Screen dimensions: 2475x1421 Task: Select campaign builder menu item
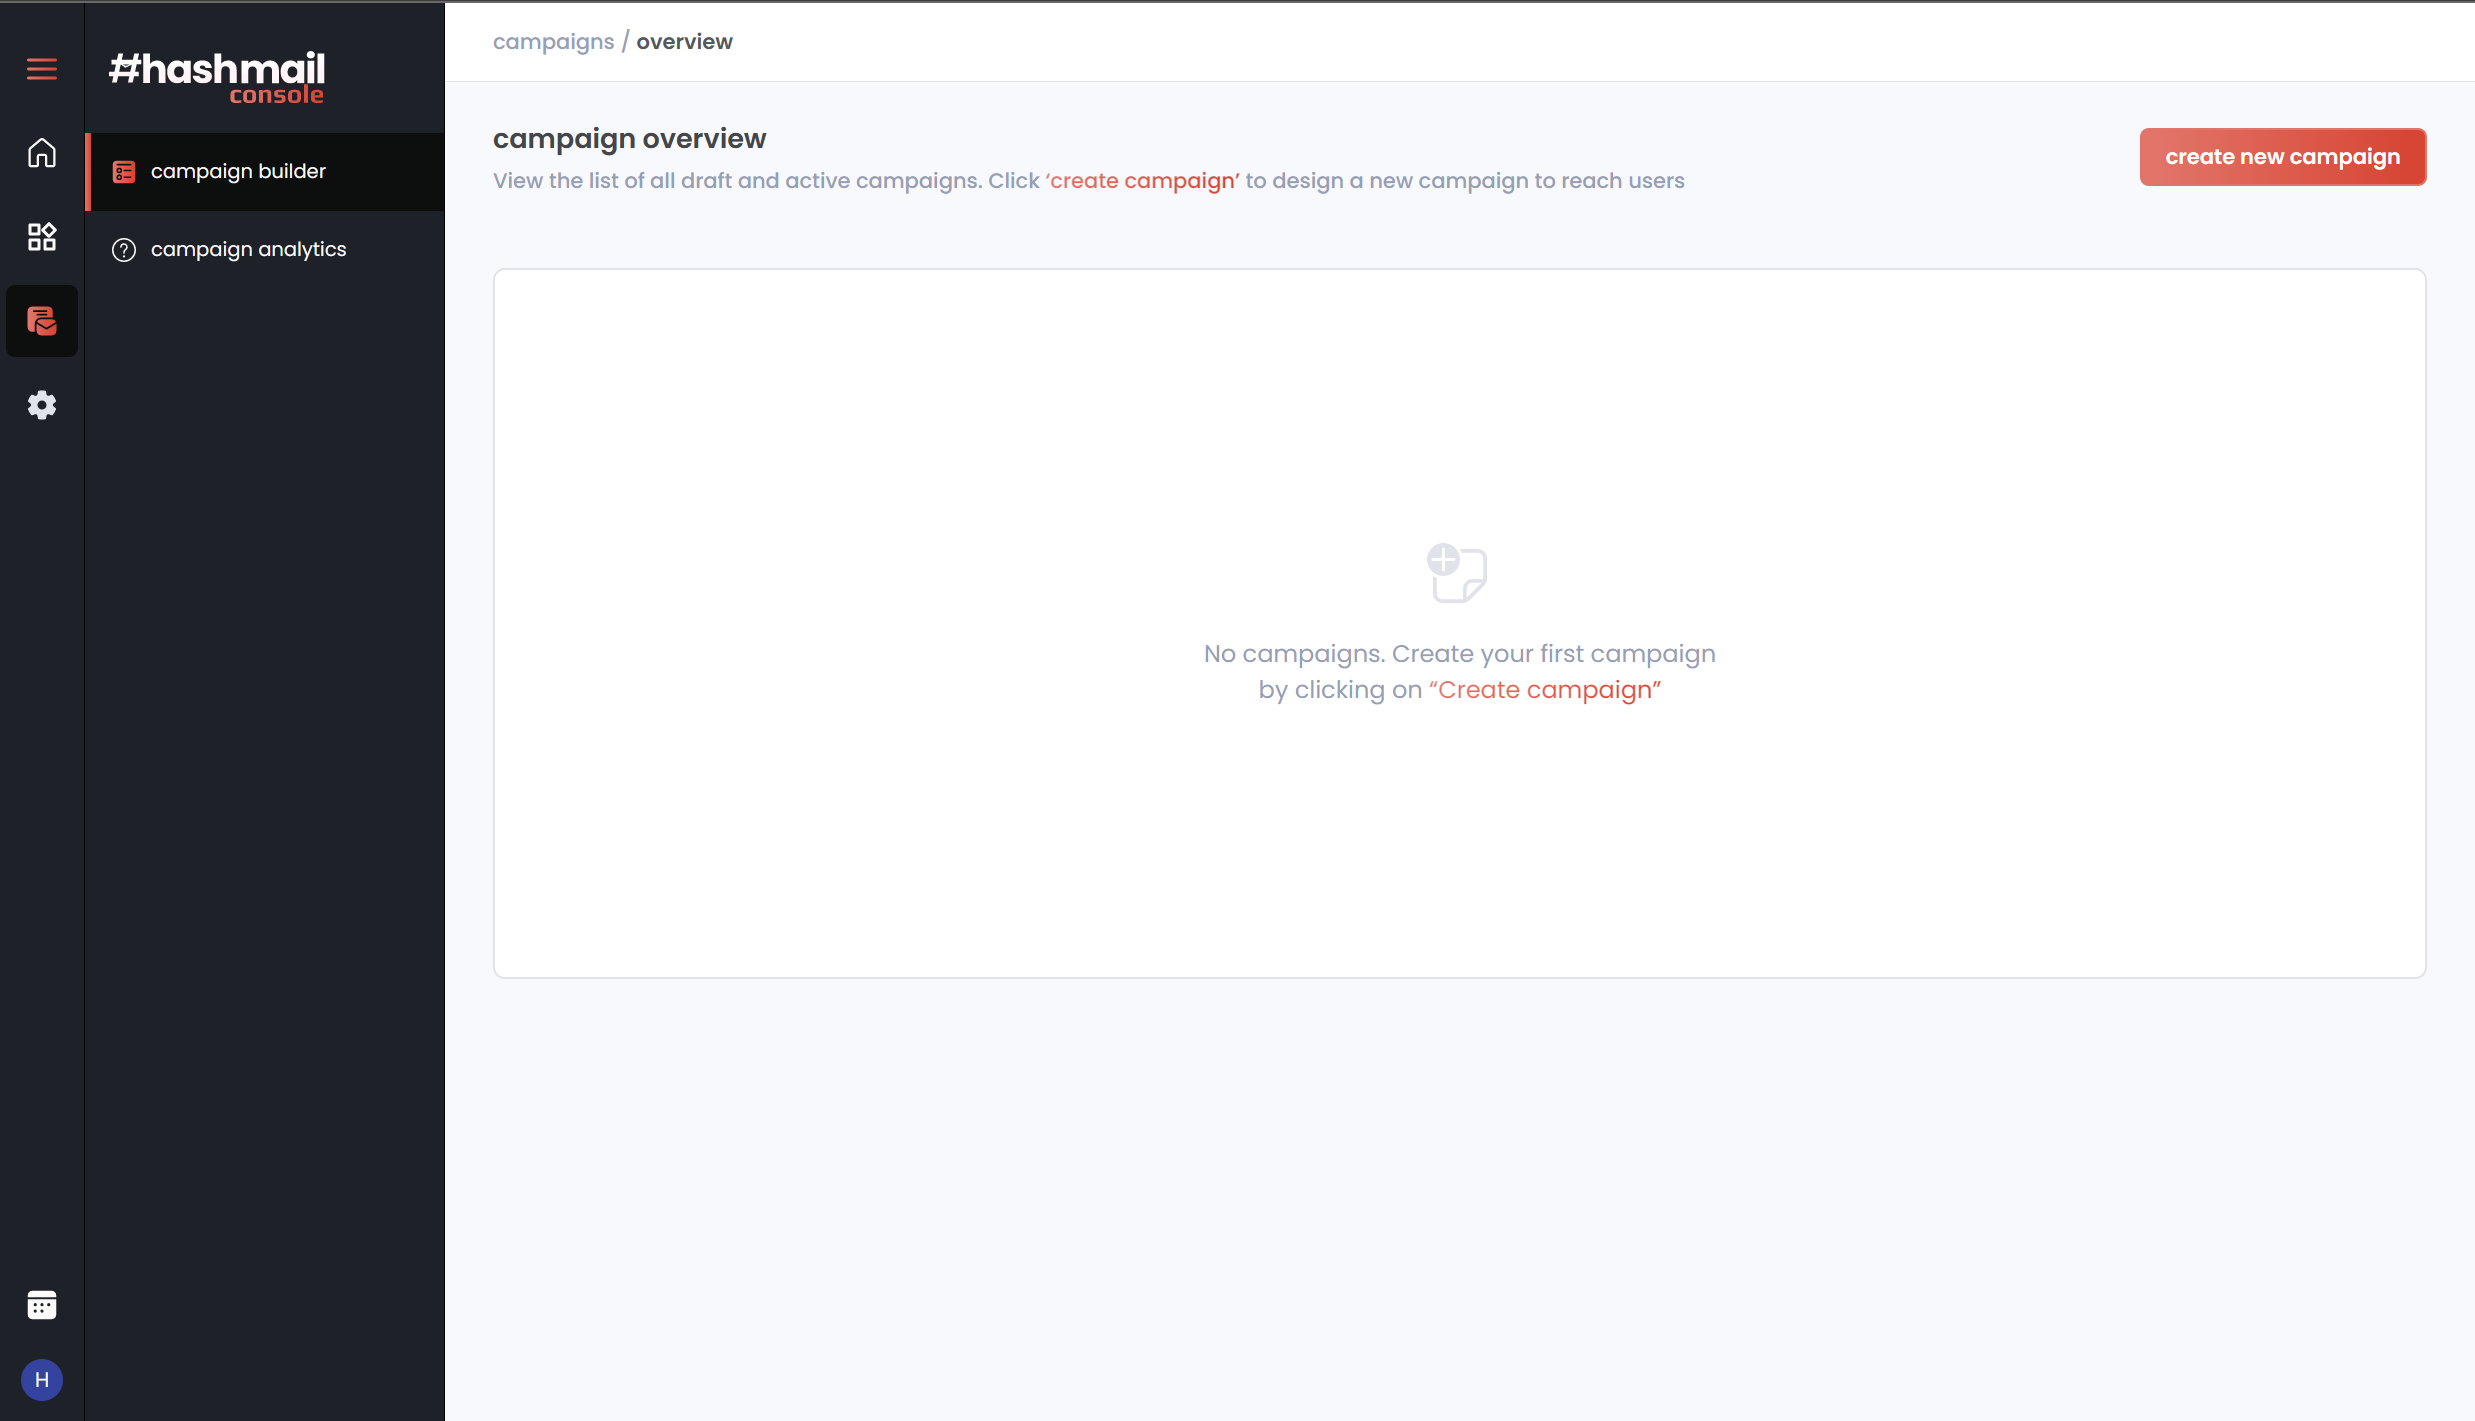tap(238, 171)
